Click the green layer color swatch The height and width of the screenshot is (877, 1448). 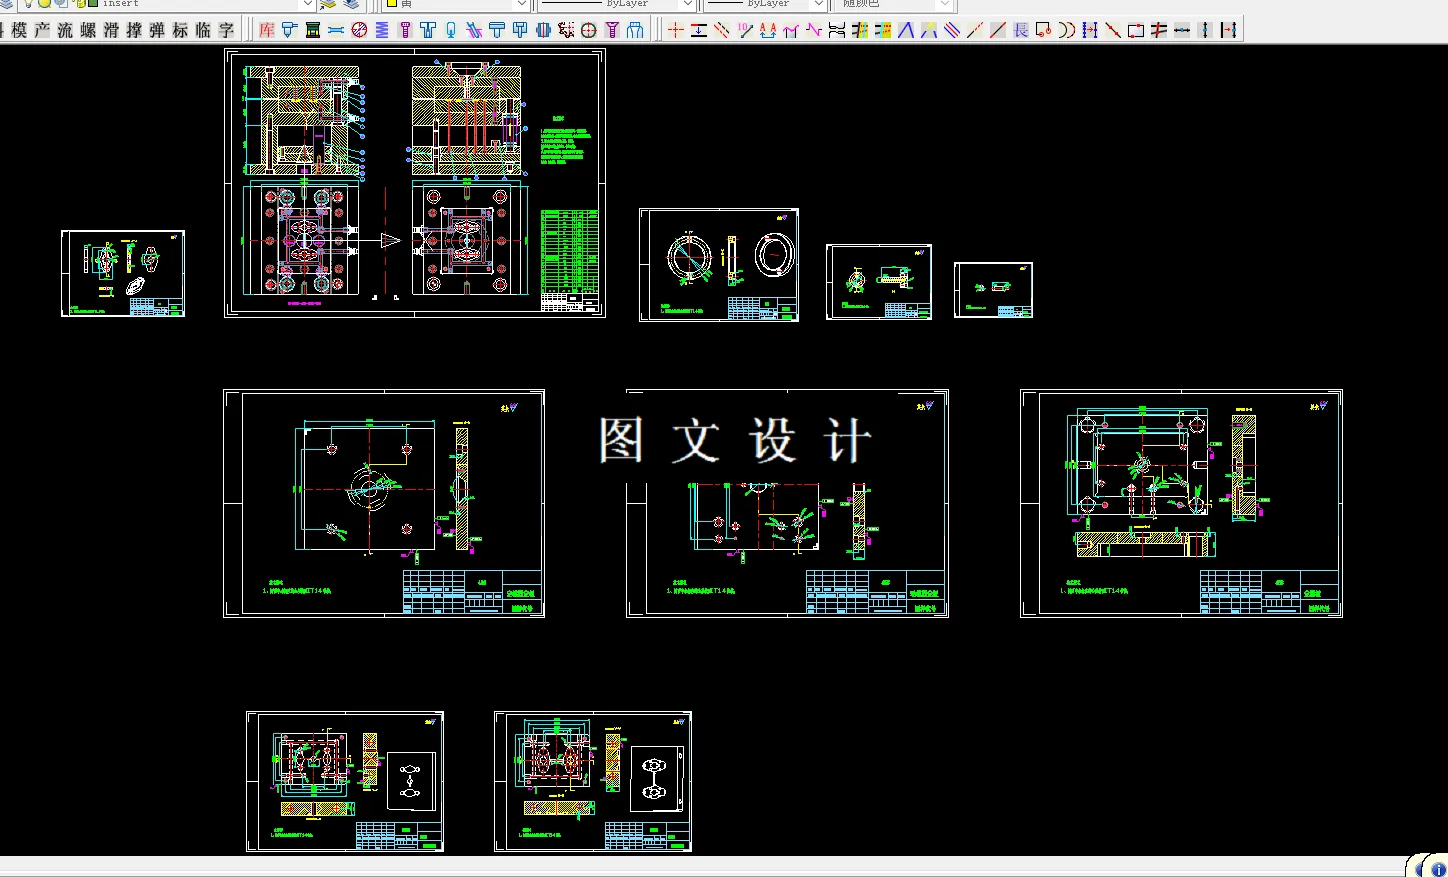tap(93, 3)
